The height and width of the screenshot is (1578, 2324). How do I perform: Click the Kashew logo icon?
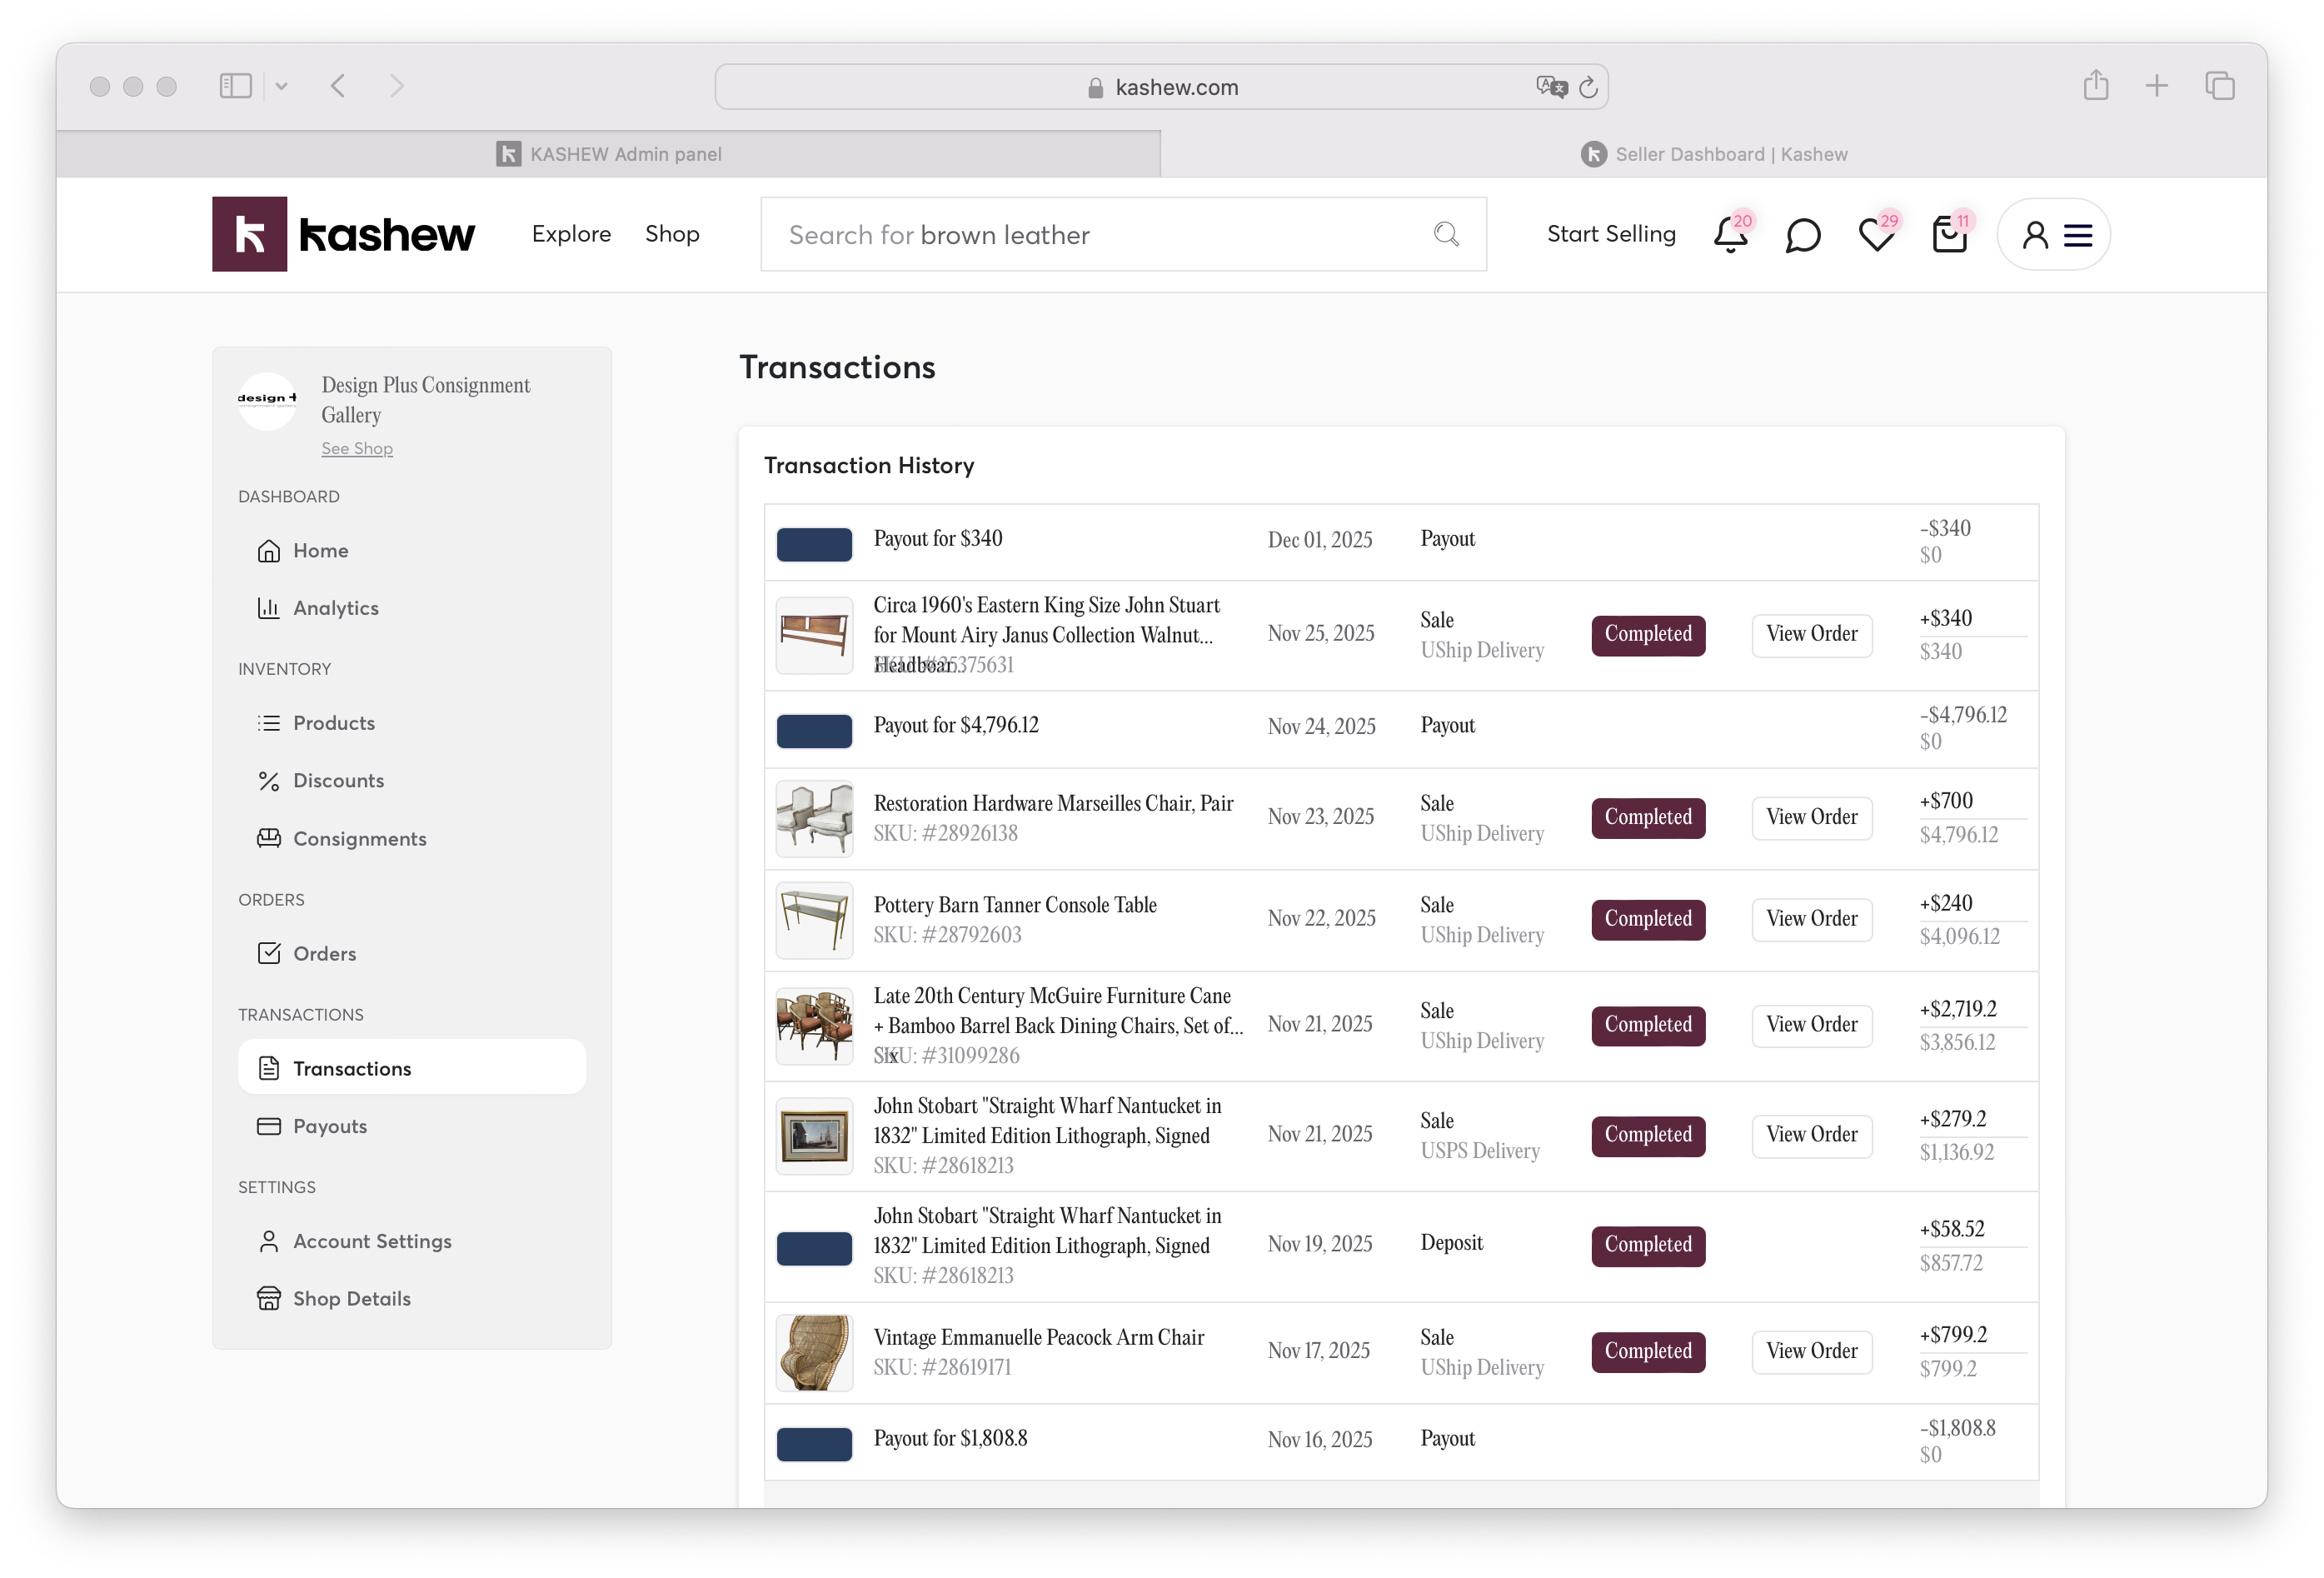(x=249, y=234)
